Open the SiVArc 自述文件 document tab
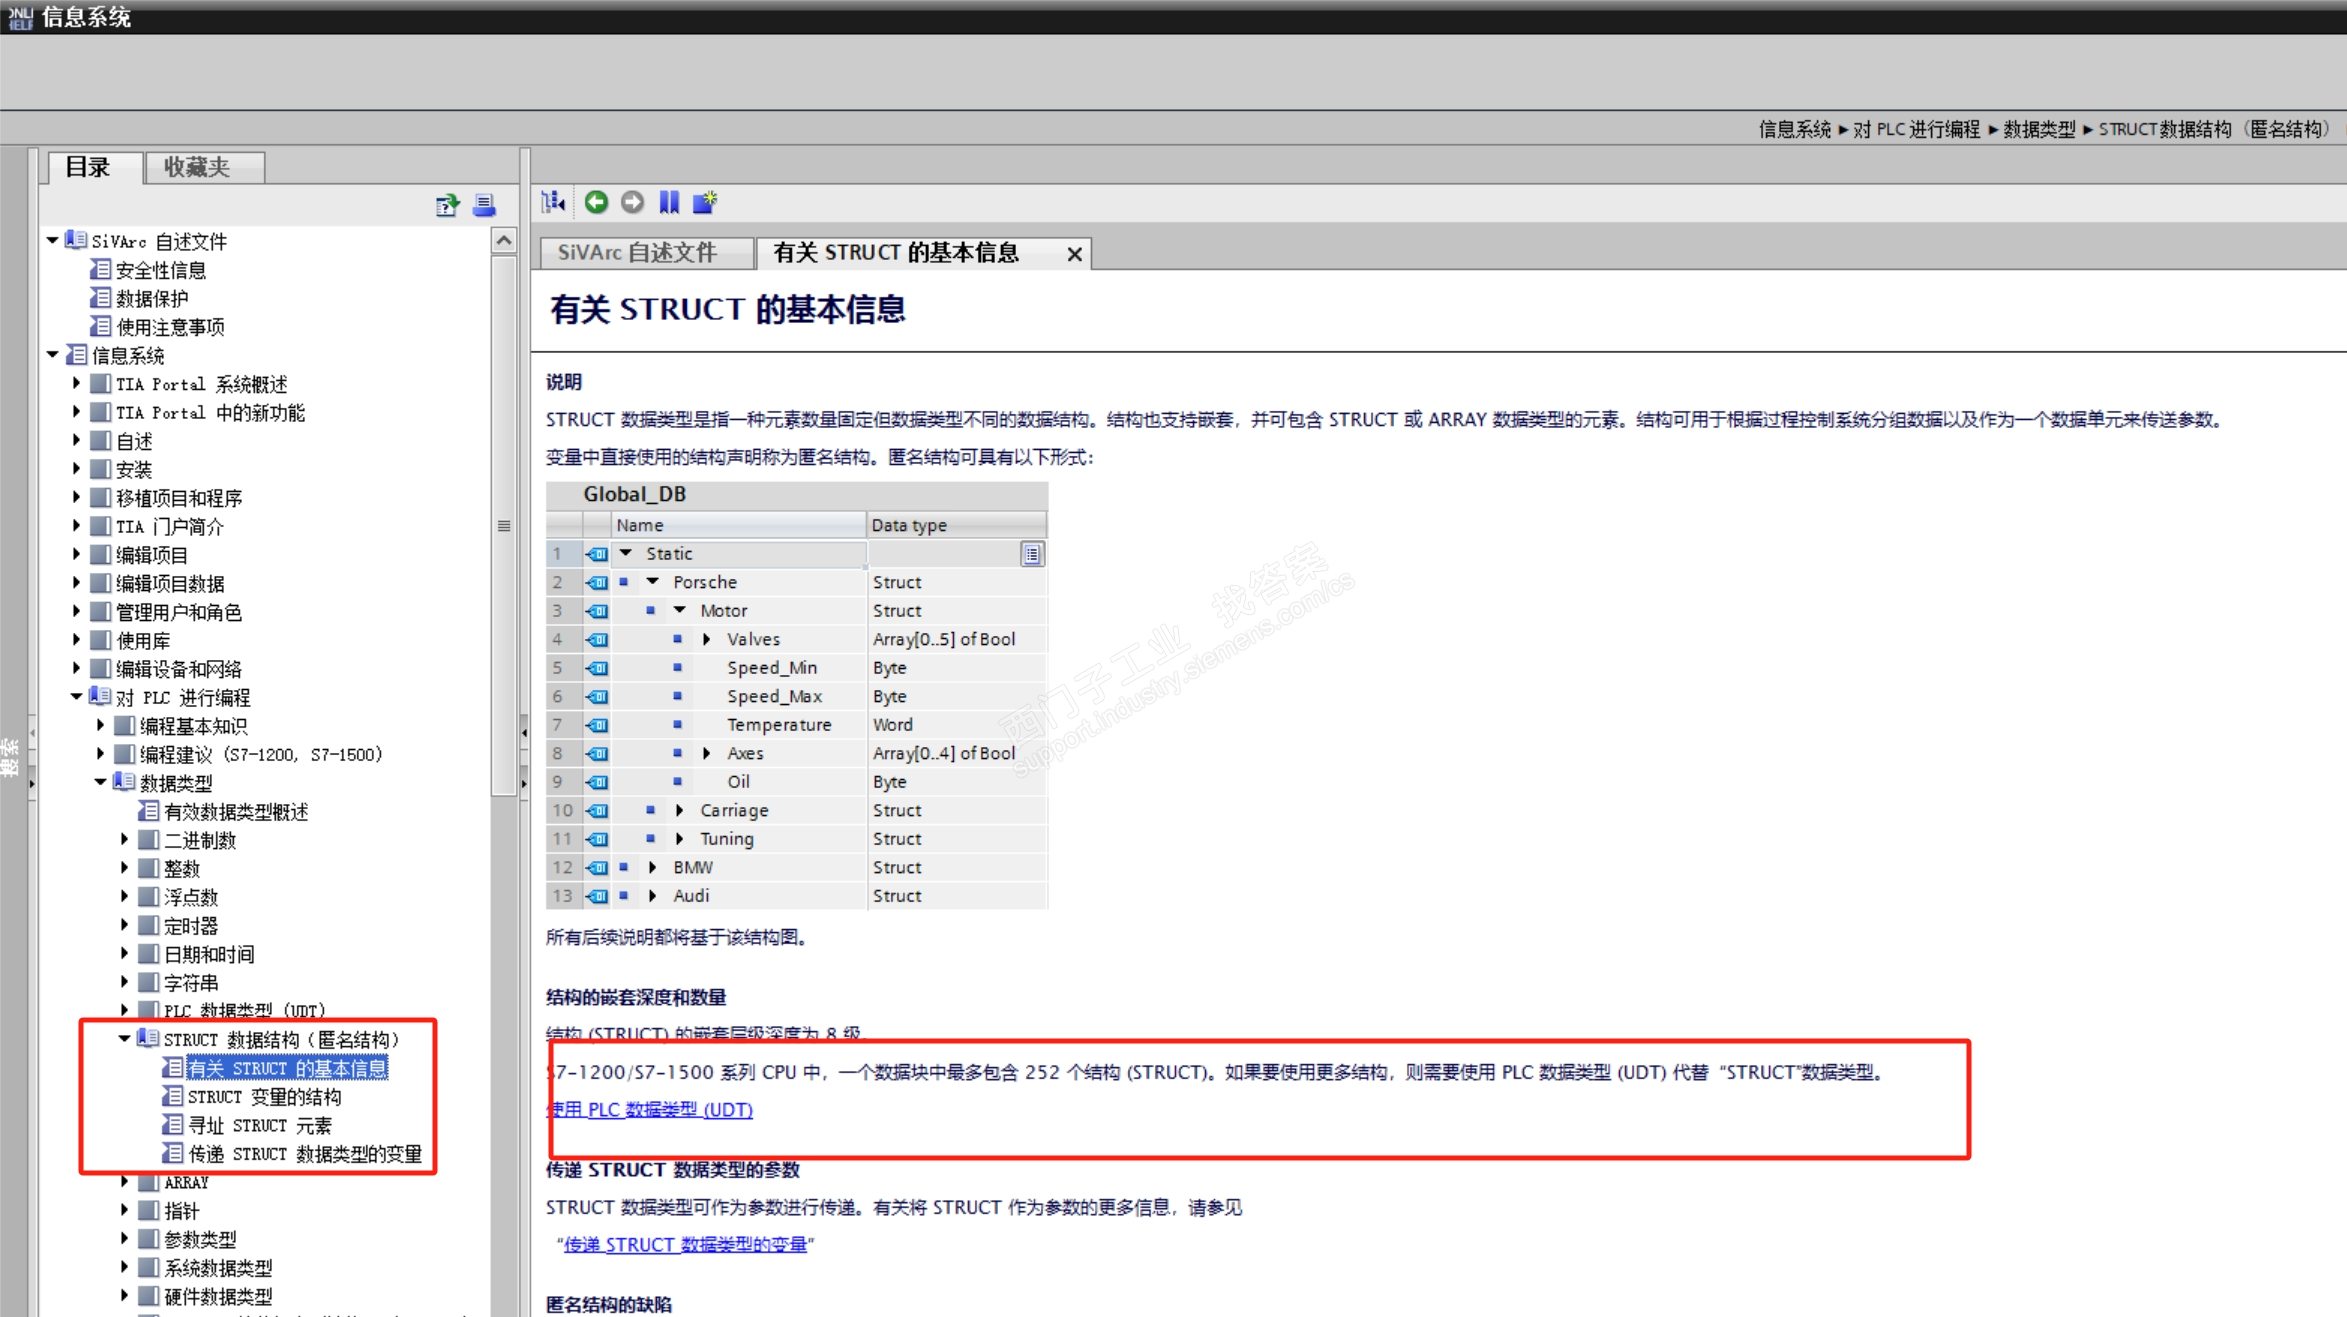Image resolution: width=2347 pixels, height=1317 pixels. pyautogui.click(x=637, y=253)
